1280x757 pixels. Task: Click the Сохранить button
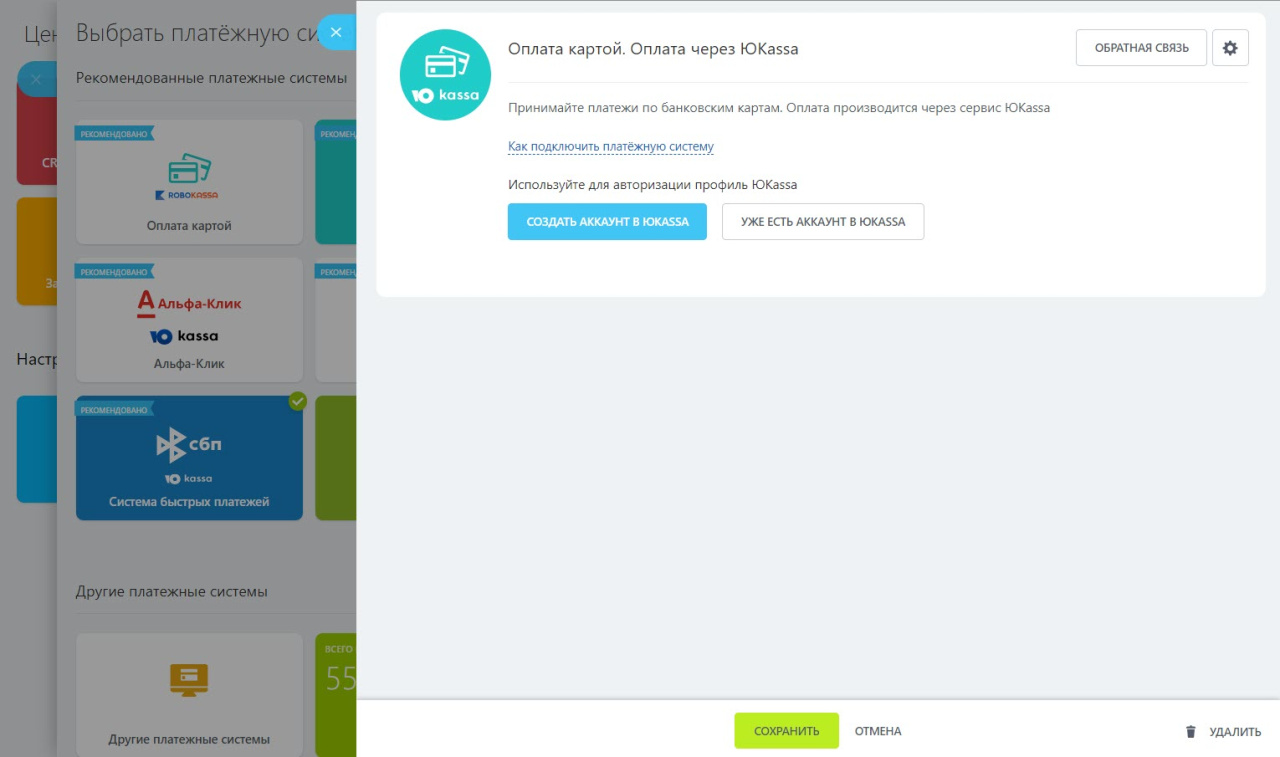(x=786, y=731)
